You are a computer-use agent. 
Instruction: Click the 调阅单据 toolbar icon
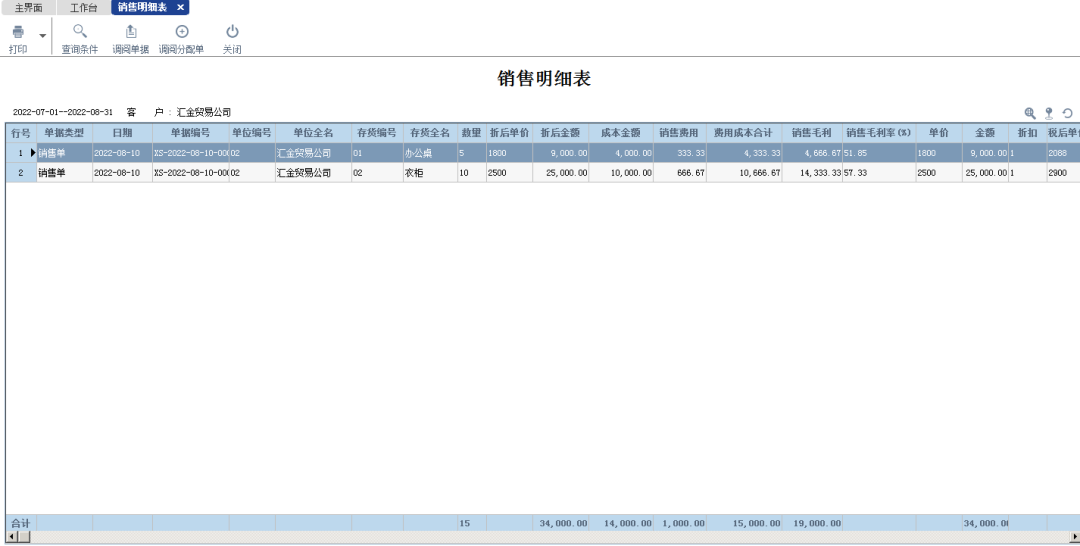130,32
